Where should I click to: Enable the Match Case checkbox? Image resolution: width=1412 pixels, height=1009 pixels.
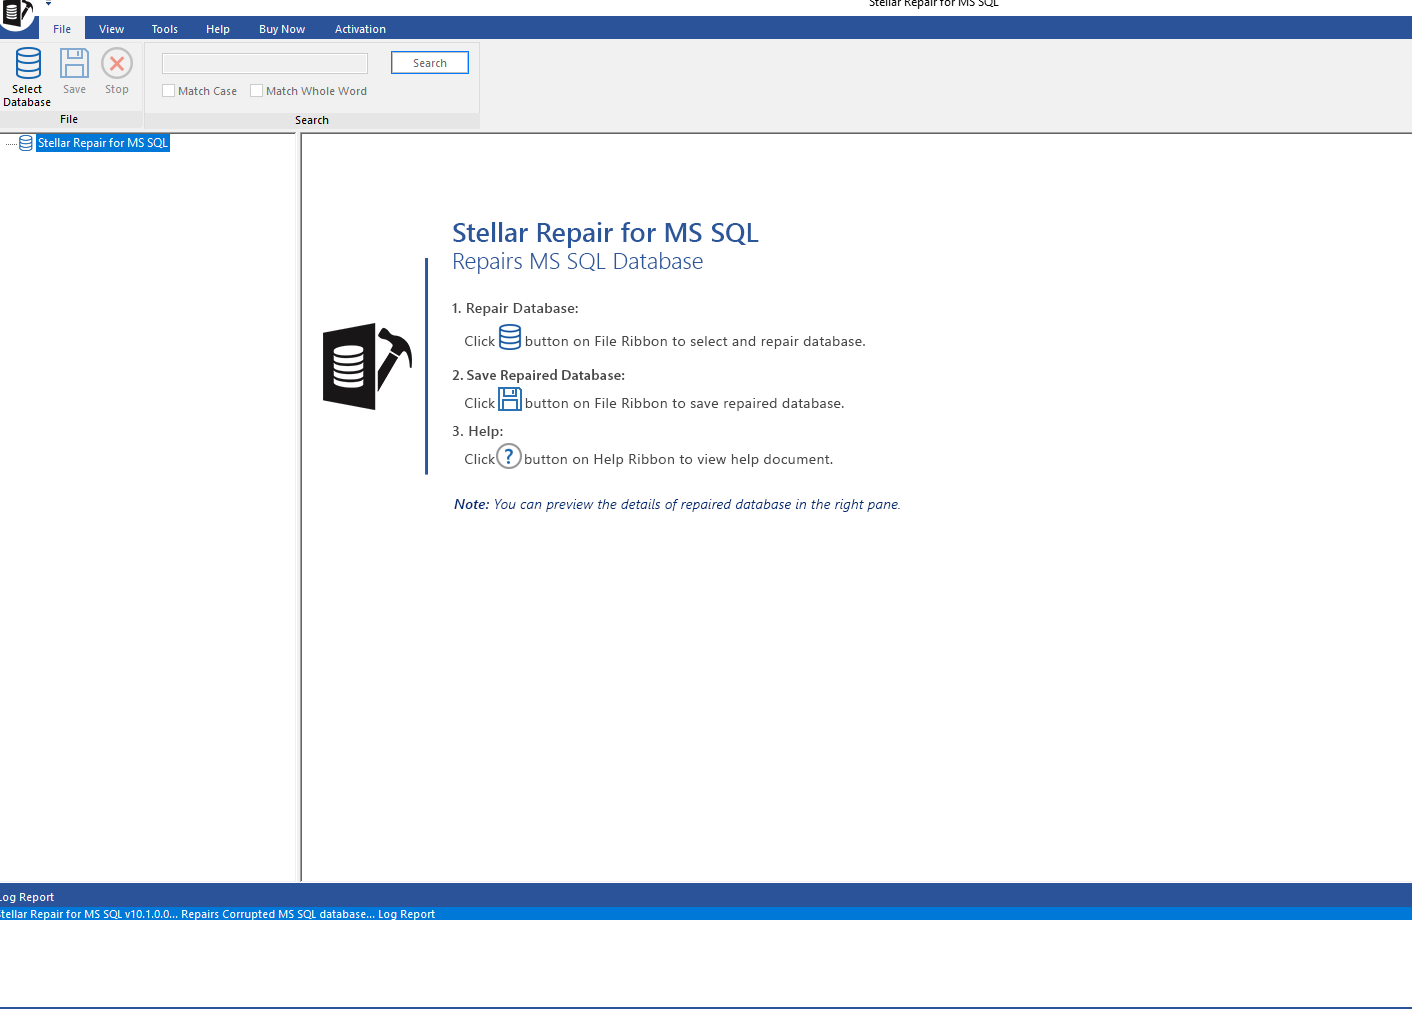click(x=168, y=91)
